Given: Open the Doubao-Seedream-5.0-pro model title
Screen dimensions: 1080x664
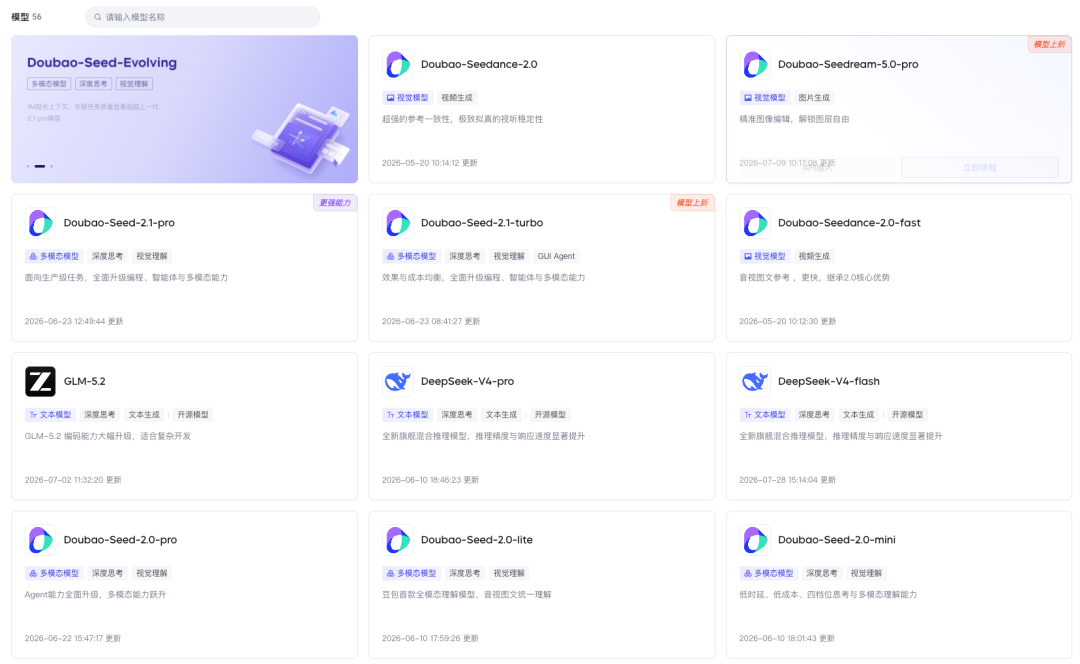Looking at the screenshot, I should pyautogui.click(x=848, y=64).
